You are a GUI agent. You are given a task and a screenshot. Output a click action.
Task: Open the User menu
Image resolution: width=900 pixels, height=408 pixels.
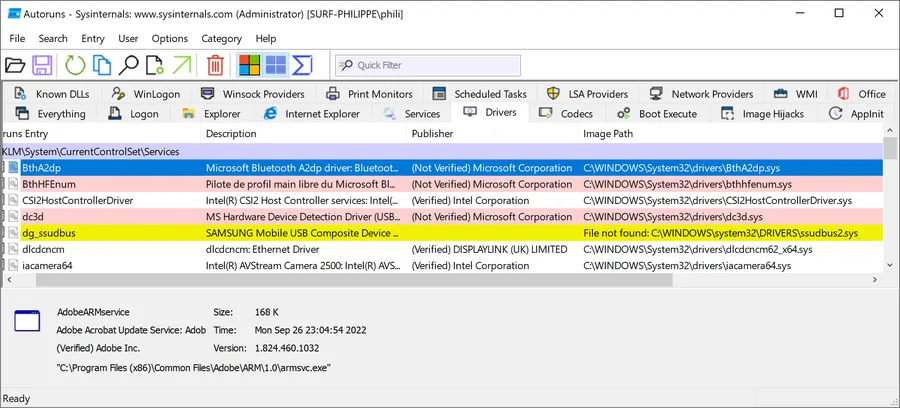(x=128, y=38)
